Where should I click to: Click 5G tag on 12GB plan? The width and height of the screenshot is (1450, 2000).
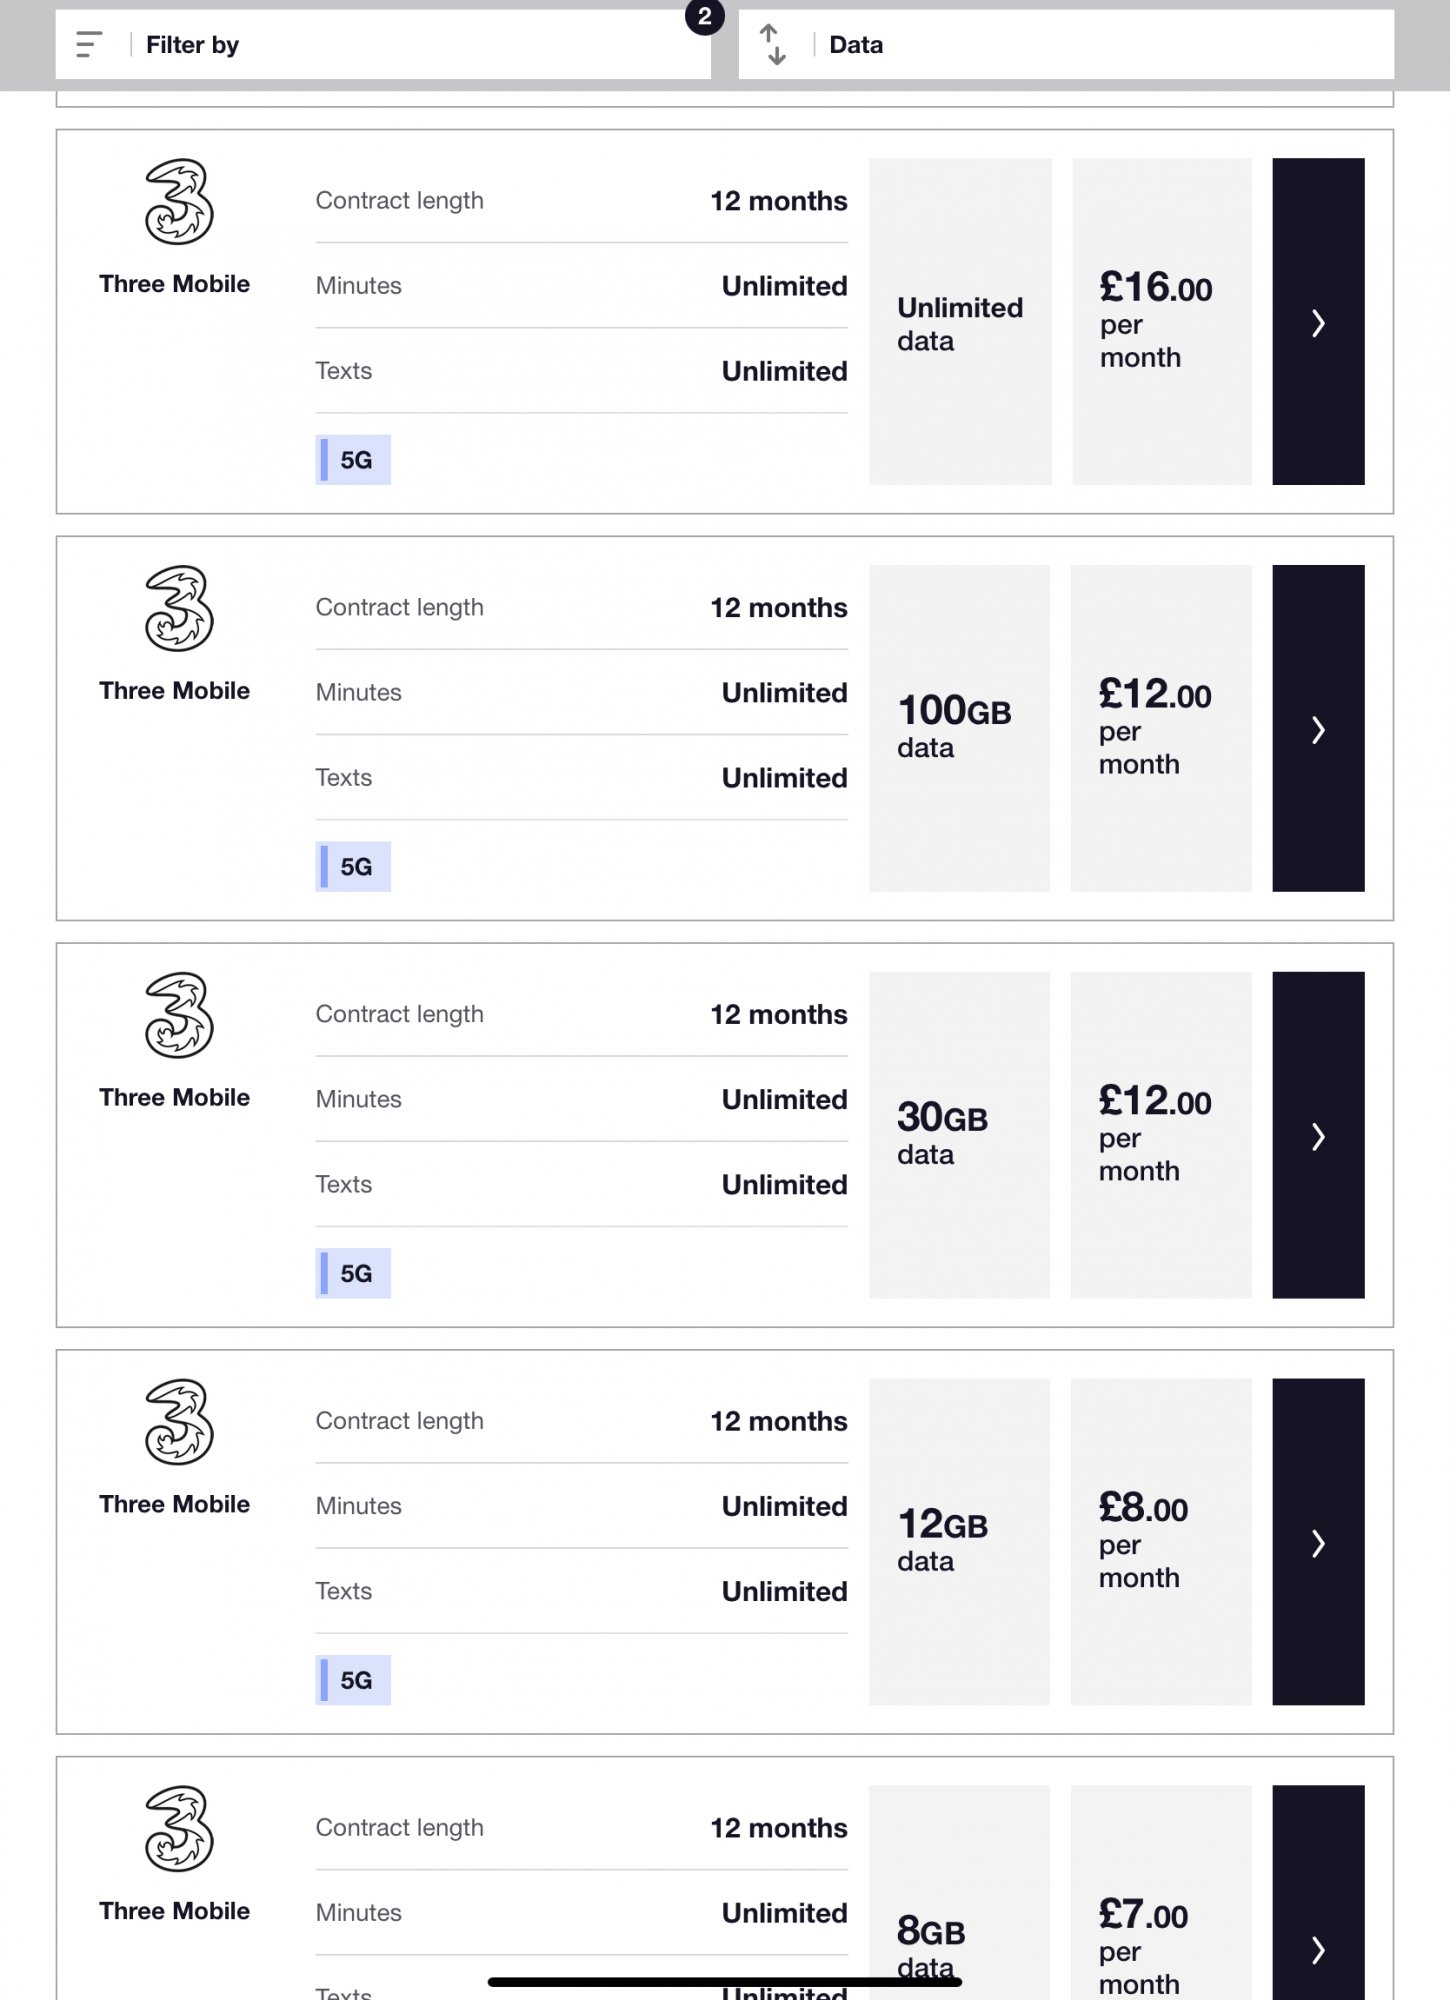(354, 1680)
